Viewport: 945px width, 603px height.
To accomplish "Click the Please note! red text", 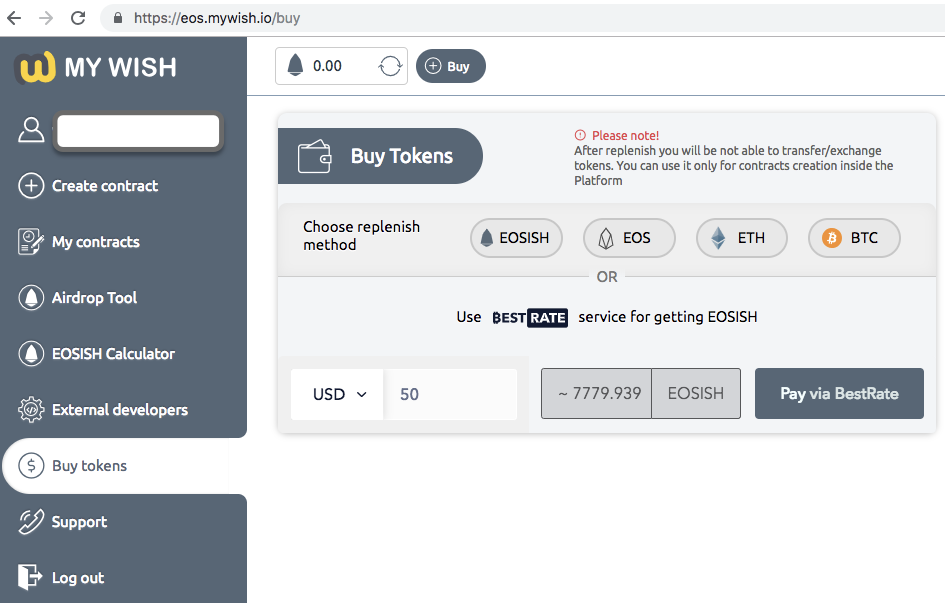I will [626, 136].
